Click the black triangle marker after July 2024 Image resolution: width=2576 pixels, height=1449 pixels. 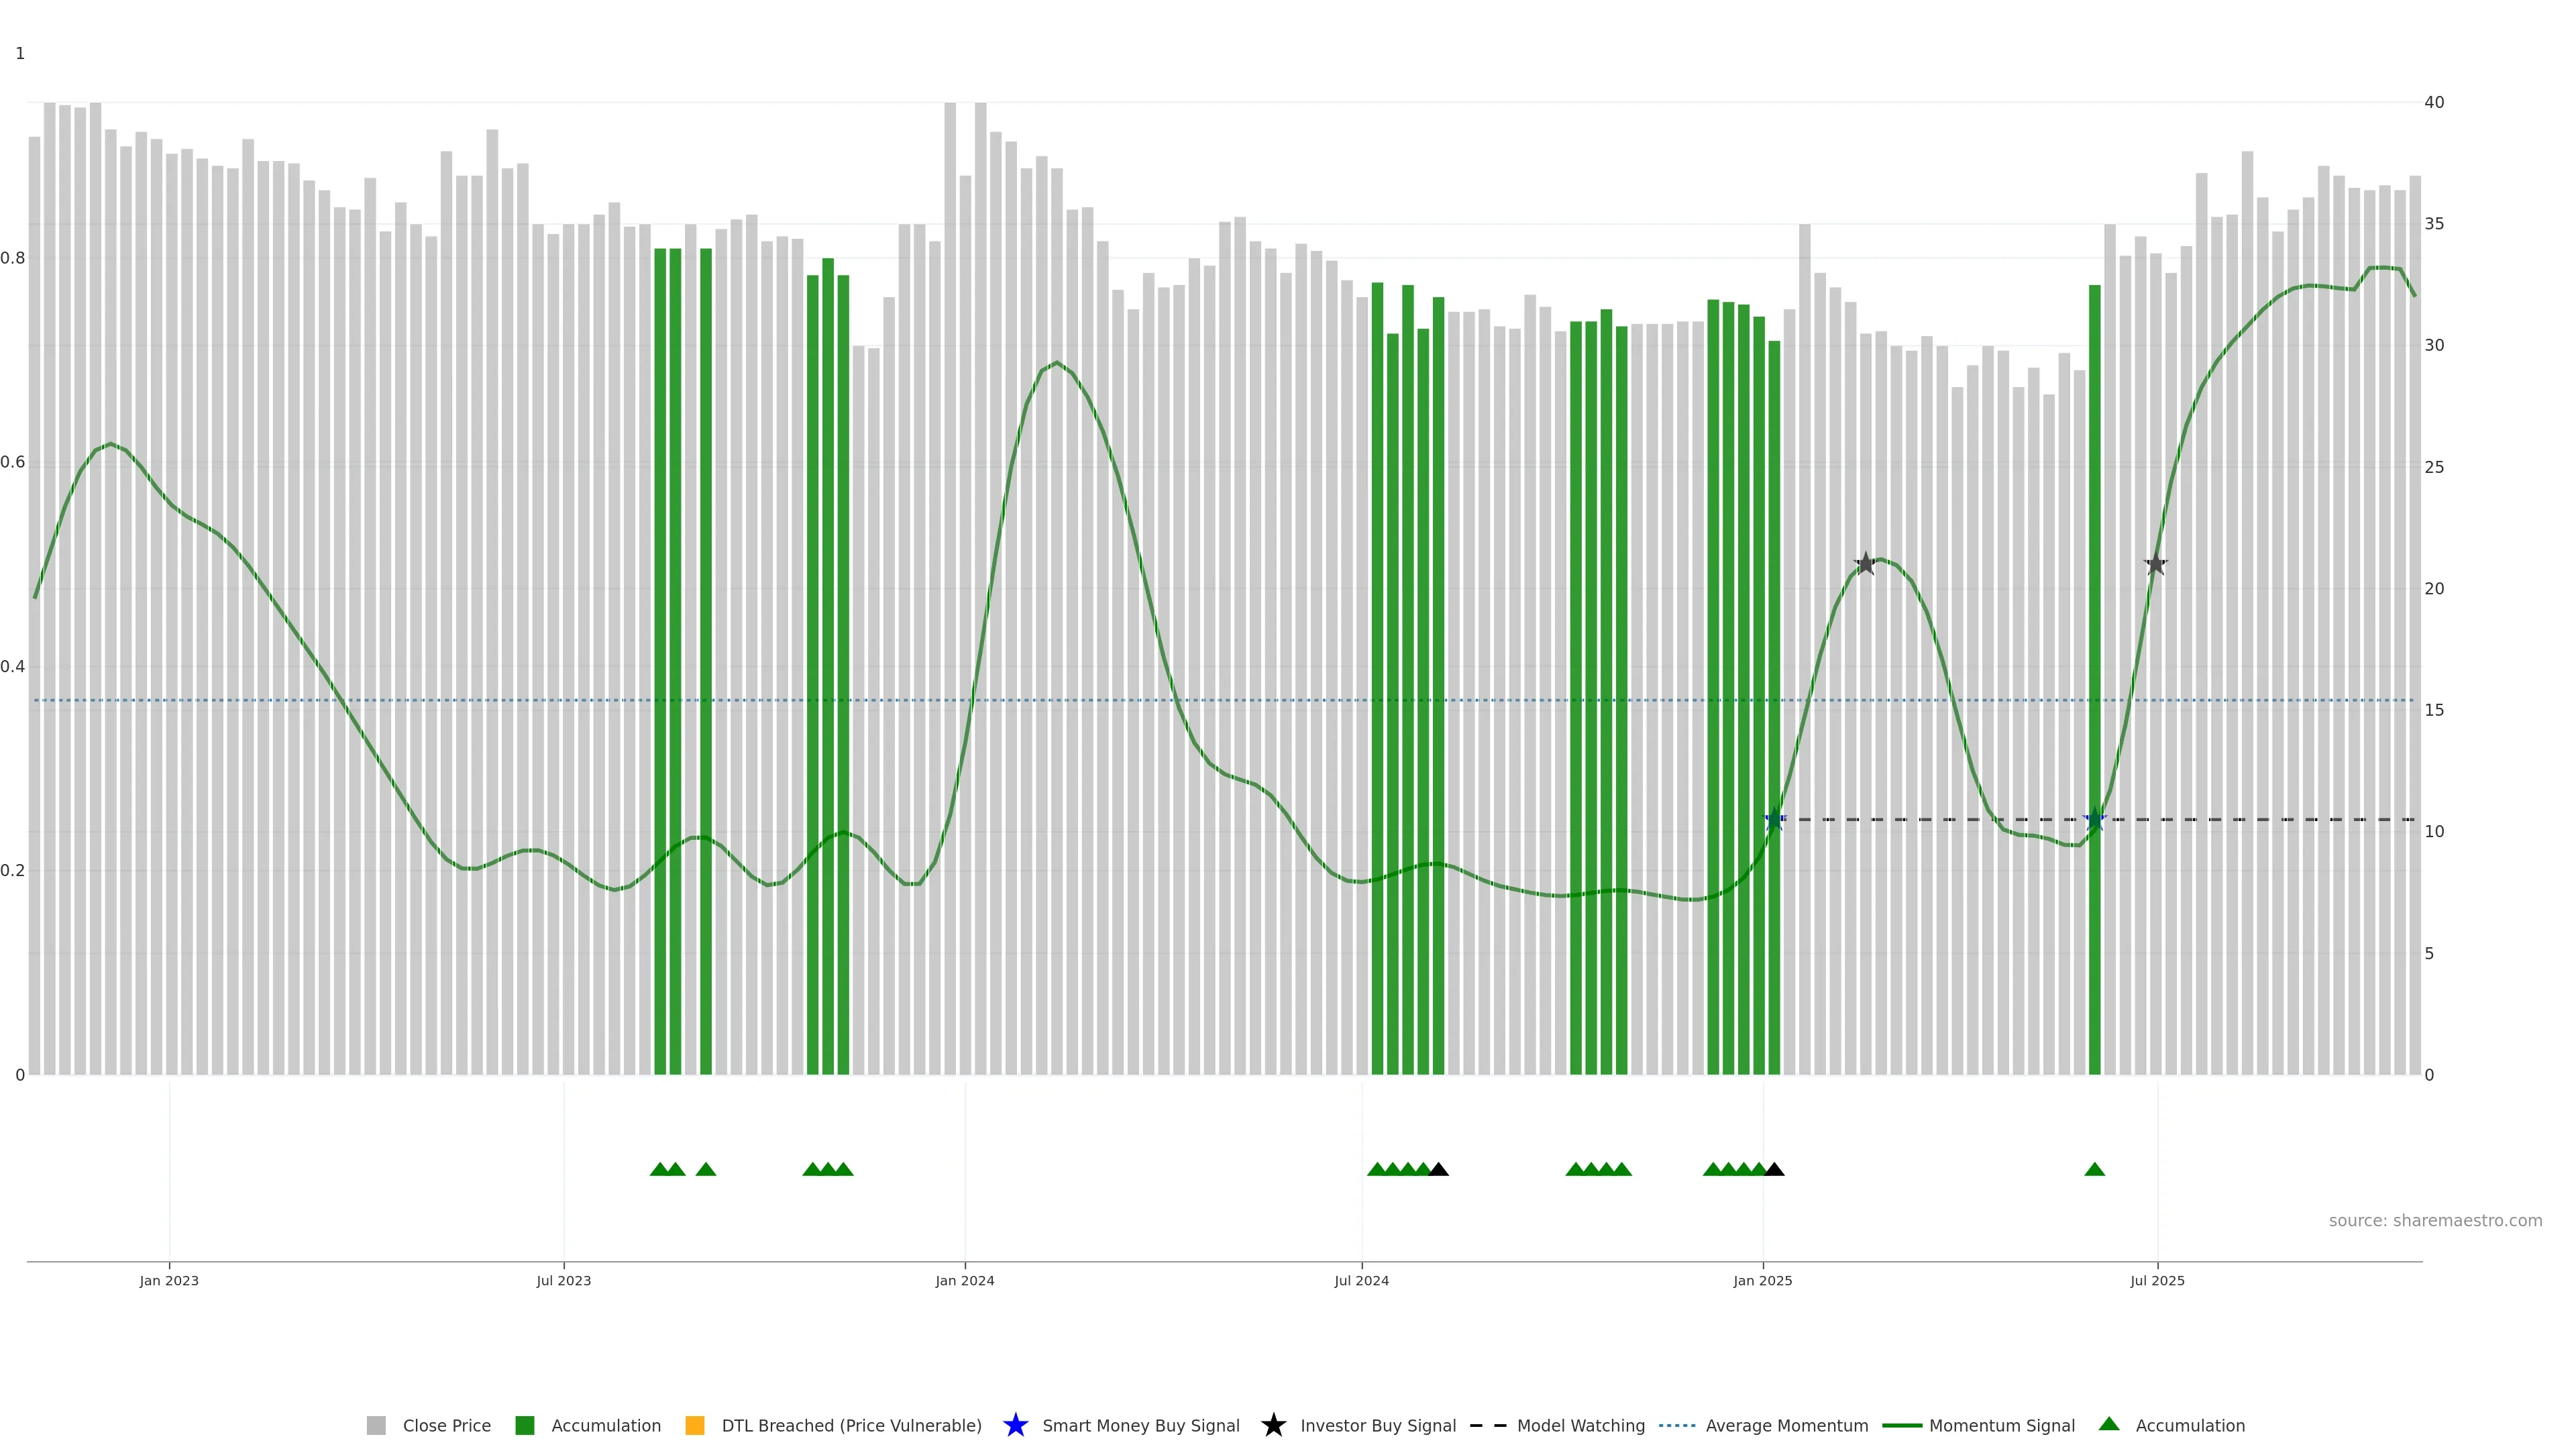coord(1439,1169)
